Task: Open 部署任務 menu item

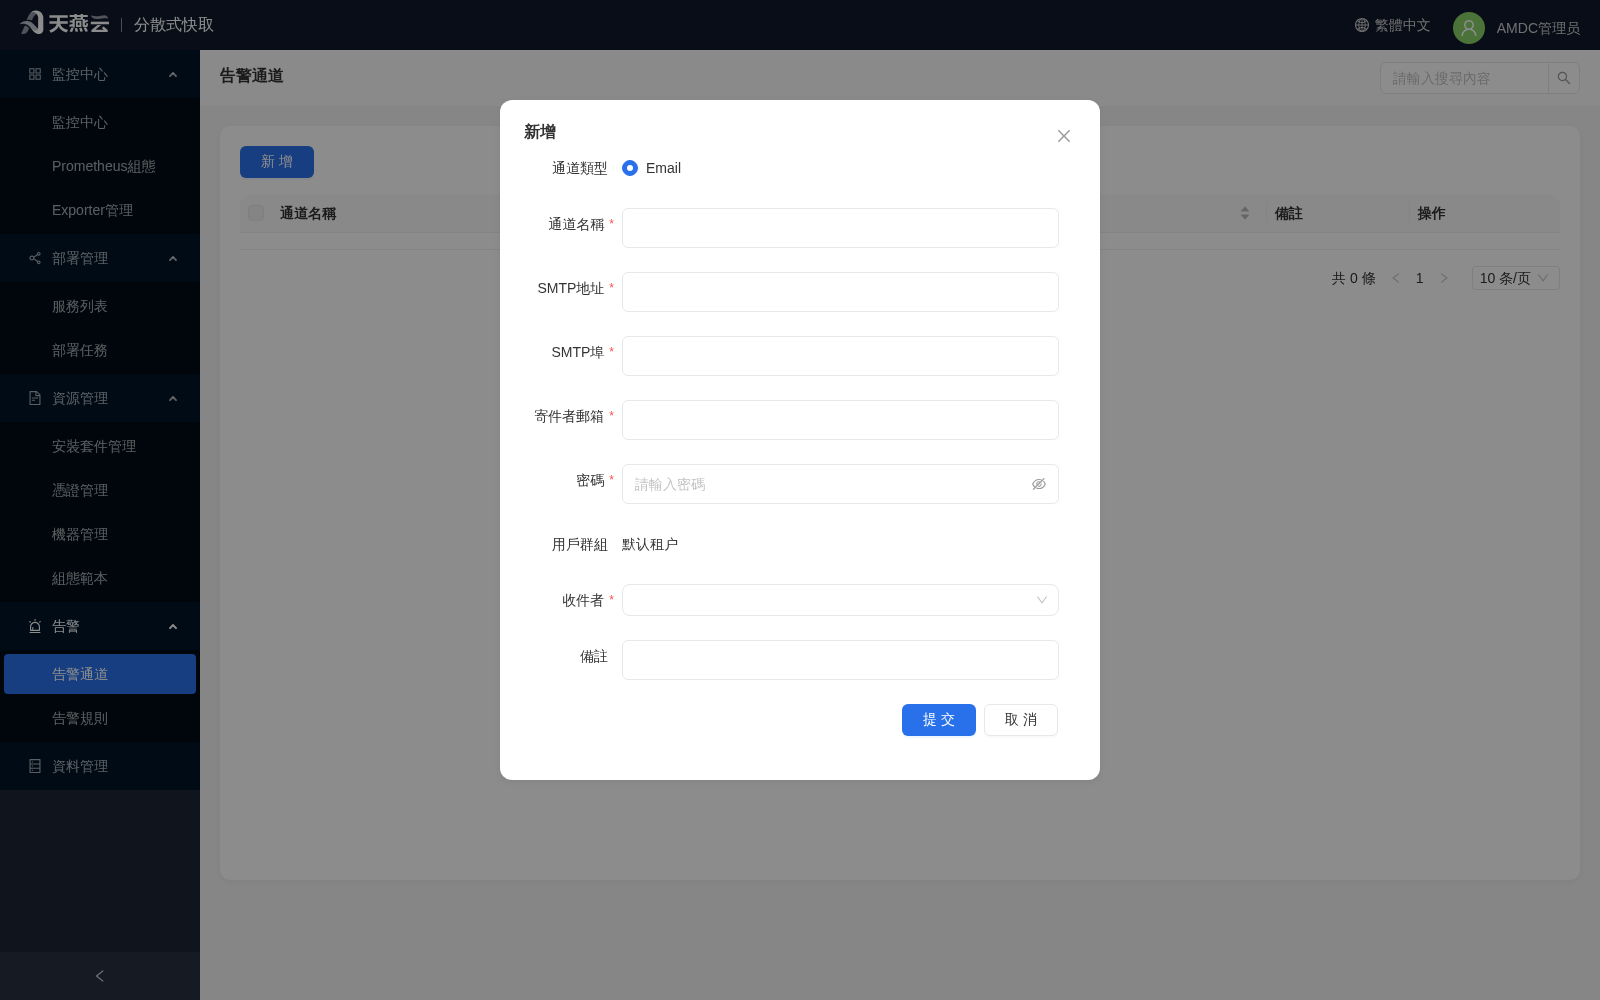Action: pos(100,350)
